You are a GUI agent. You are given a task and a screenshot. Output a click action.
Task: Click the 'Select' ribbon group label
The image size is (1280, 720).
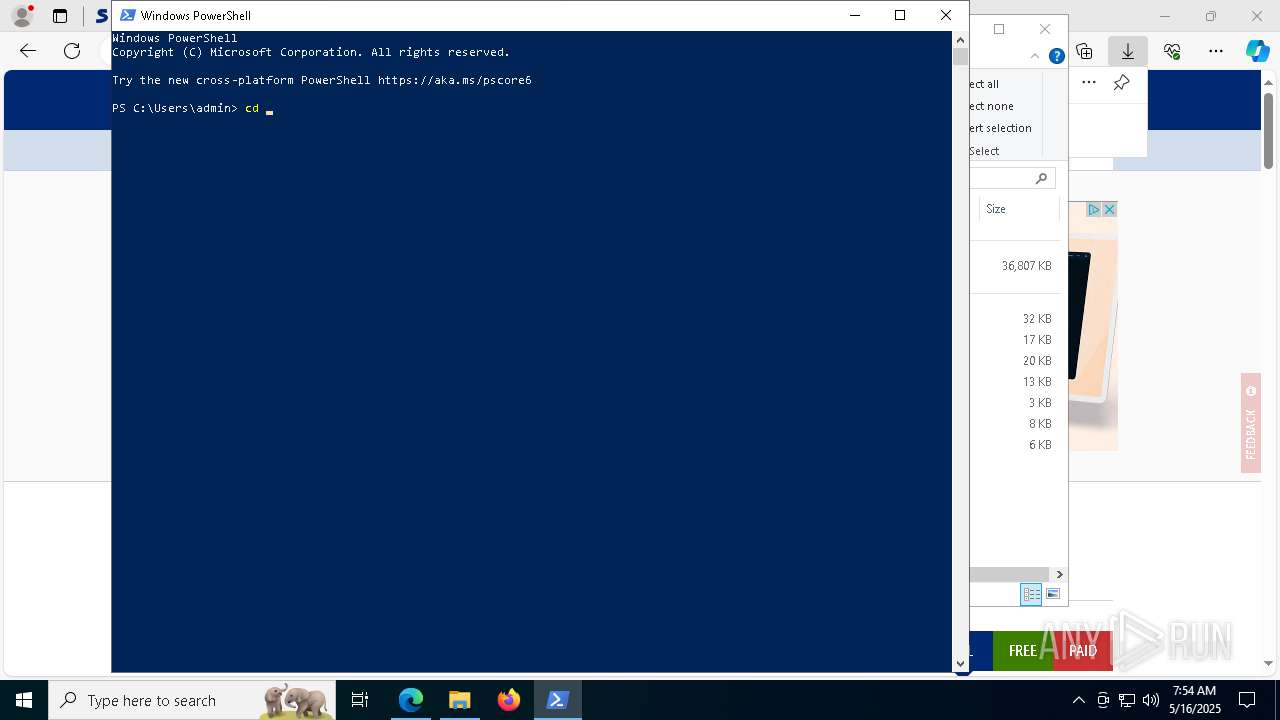click(x=984, y=151)
